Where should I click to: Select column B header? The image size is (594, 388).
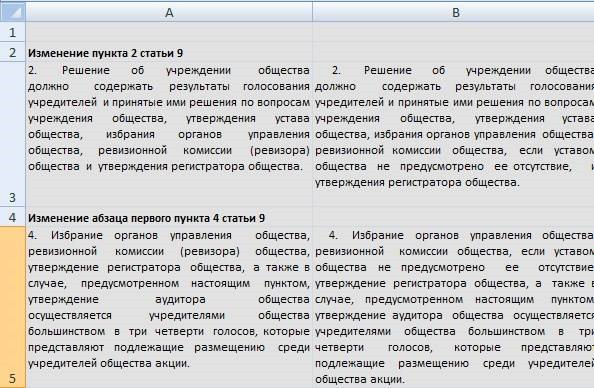coord(453,12)
